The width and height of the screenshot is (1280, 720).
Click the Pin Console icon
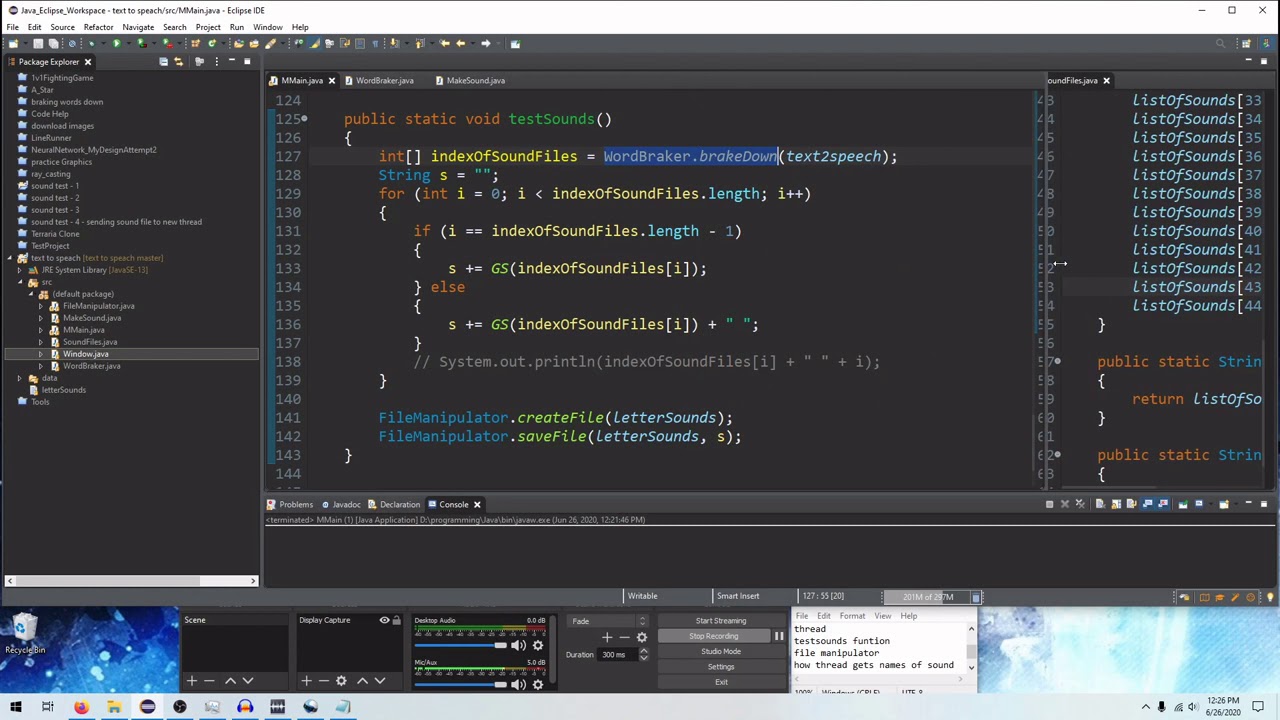point(1183,504)
